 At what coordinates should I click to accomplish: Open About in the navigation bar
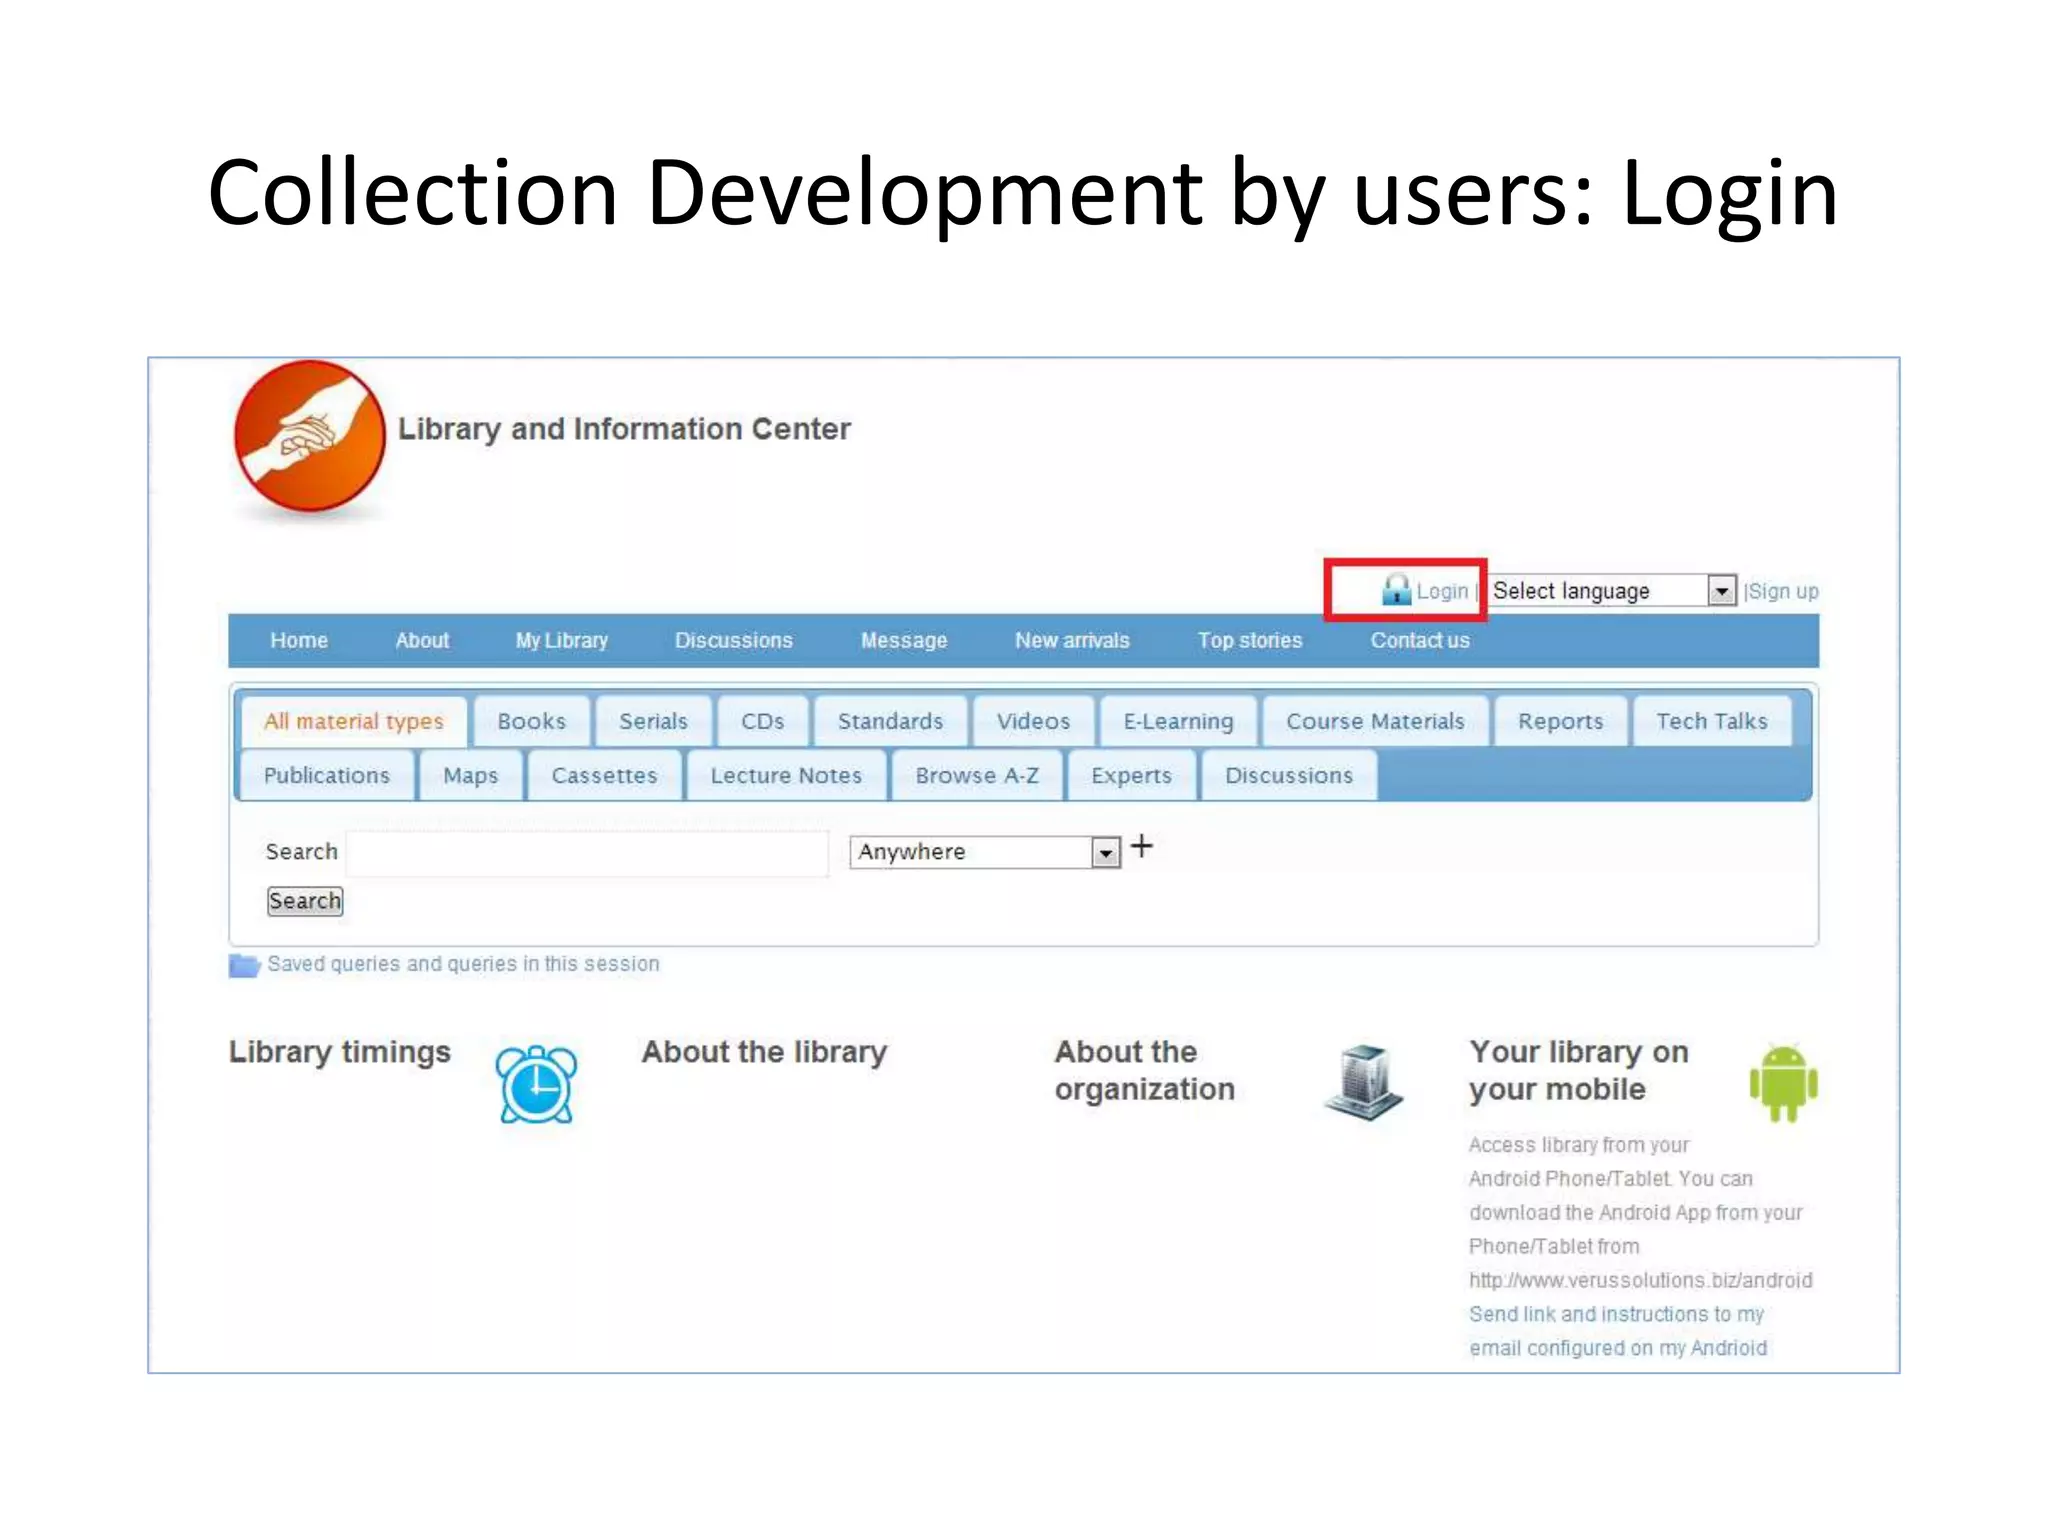422,640
